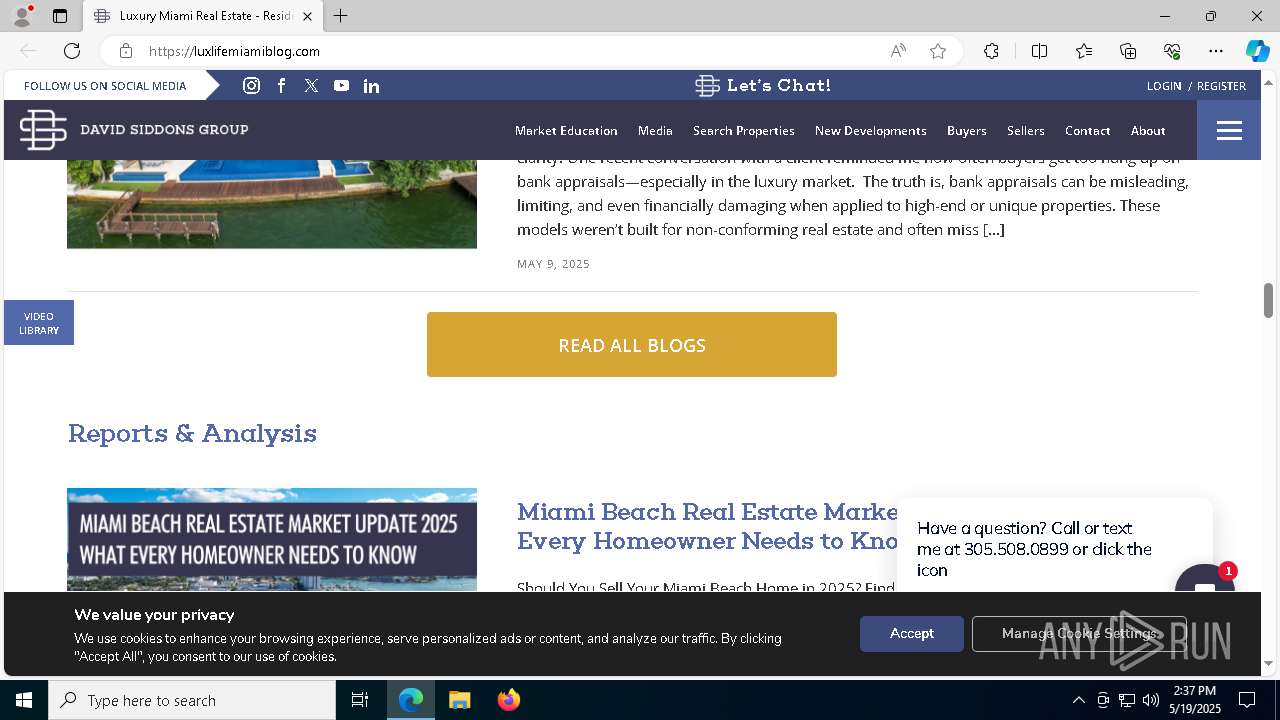Go to the Contact page
Image resolution: width=1280 pixels, height=720 pixels.
[x=1087, y=131]
